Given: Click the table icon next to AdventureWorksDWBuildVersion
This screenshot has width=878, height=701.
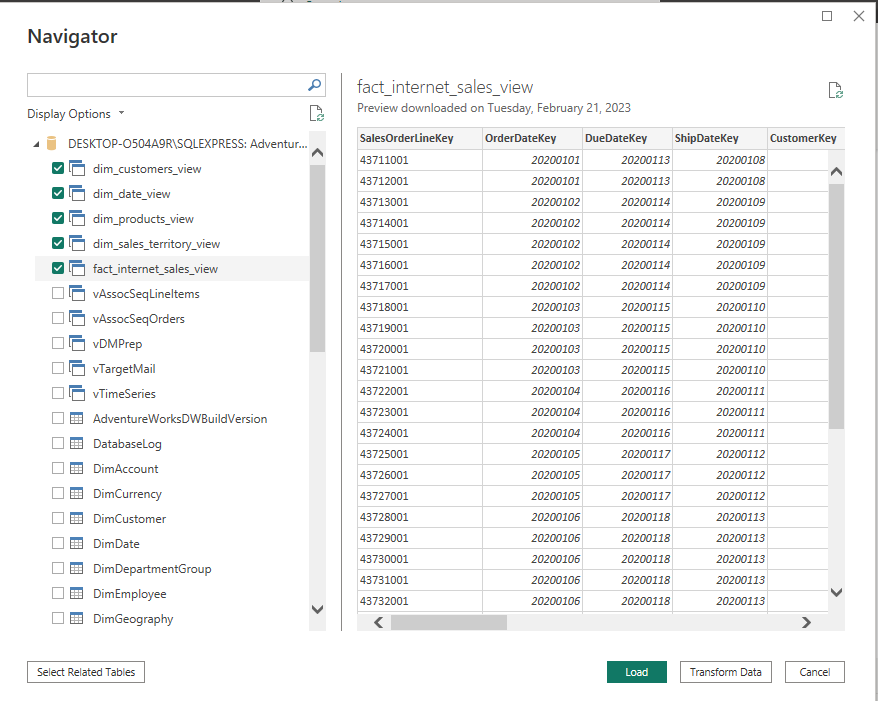Looking at the screenshot, I should pos(77,418).
